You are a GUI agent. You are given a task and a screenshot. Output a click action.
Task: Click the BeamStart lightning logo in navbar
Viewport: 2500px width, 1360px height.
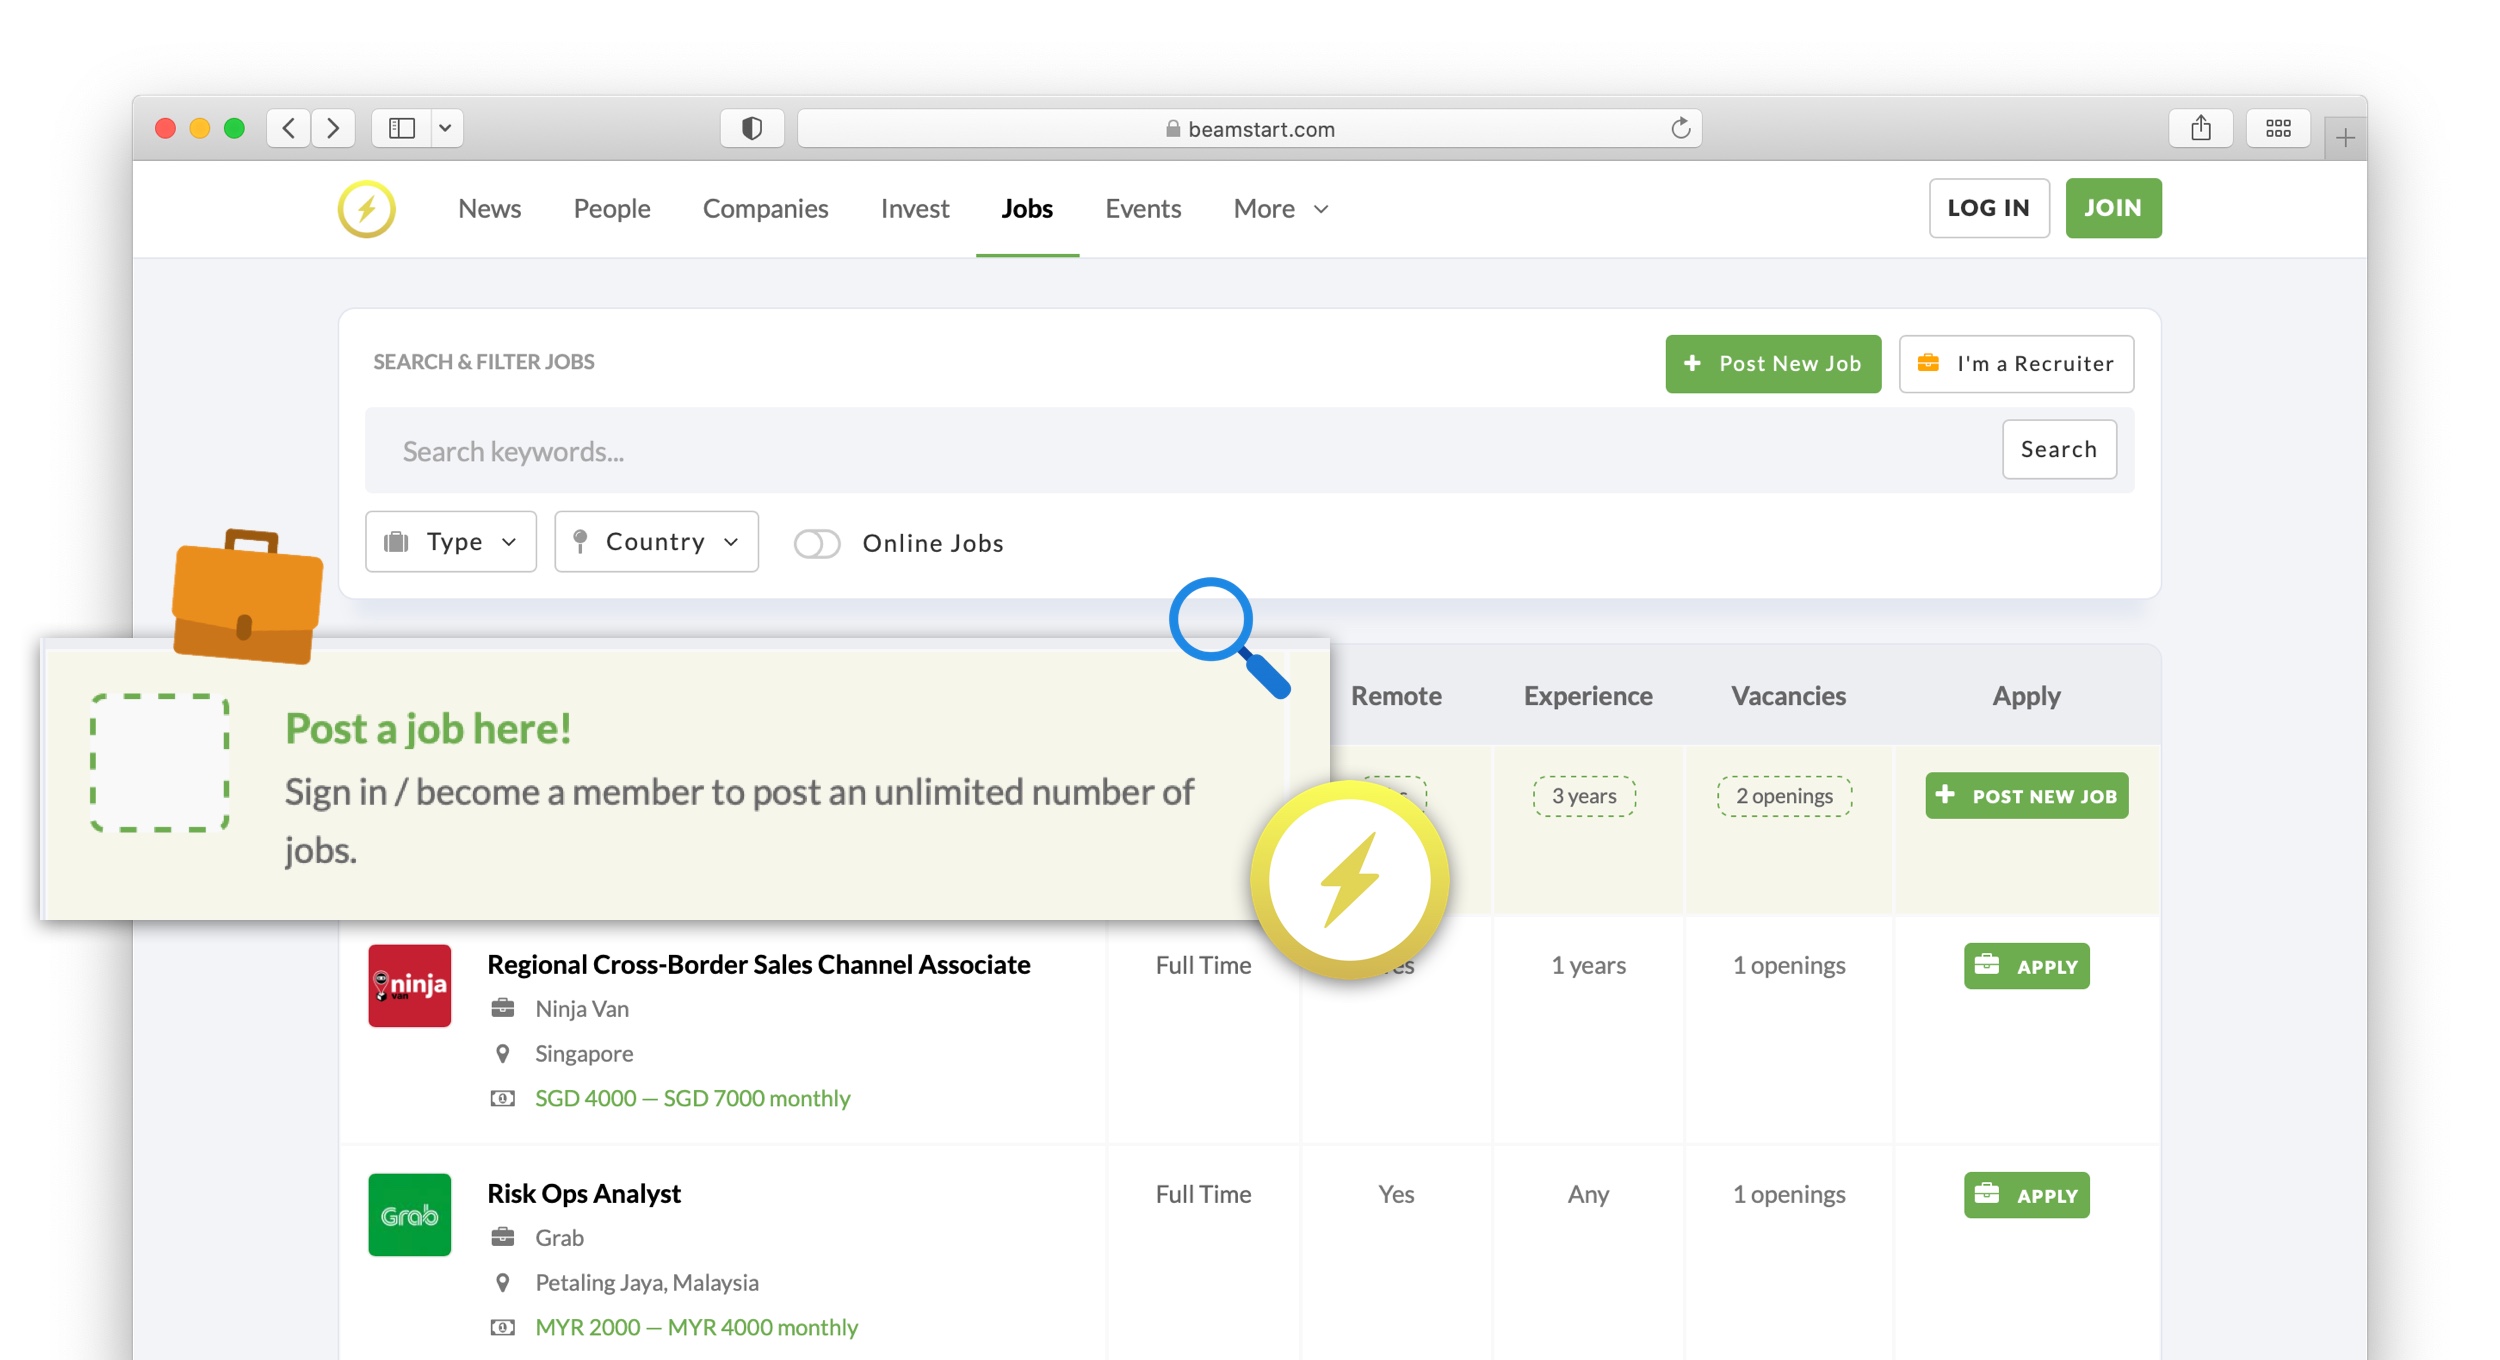pyautogui.click(x=366, y=209)
